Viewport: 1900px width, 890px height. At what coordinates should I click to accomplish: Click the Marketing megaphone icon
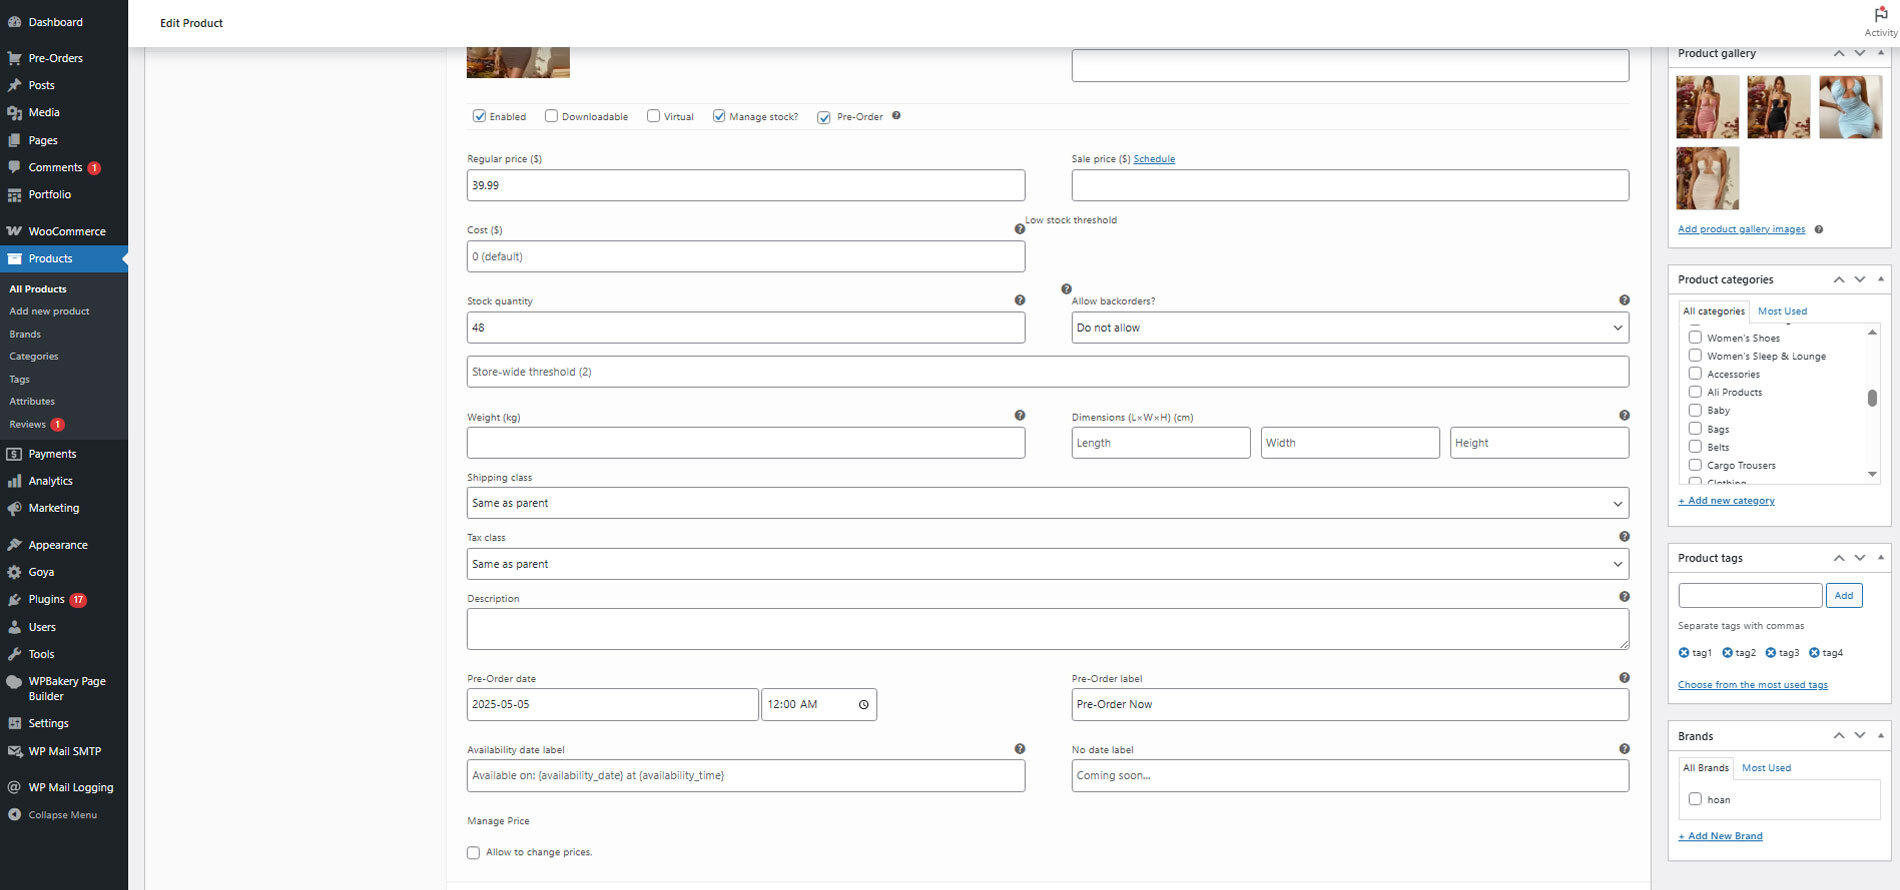point(14,508)
